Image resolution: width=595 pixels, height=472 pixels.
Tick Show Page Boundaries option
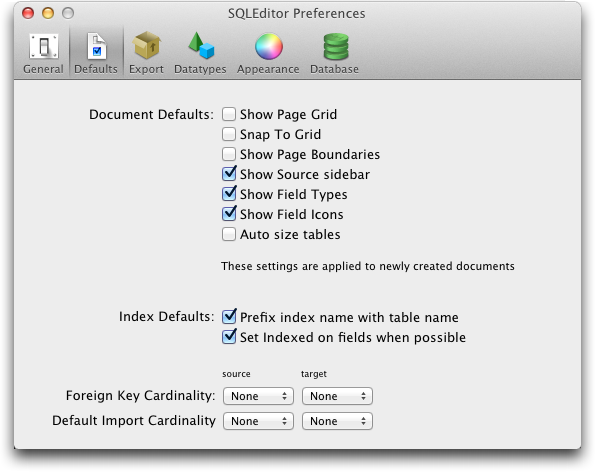pyautogui.click(x=229, y=154)
